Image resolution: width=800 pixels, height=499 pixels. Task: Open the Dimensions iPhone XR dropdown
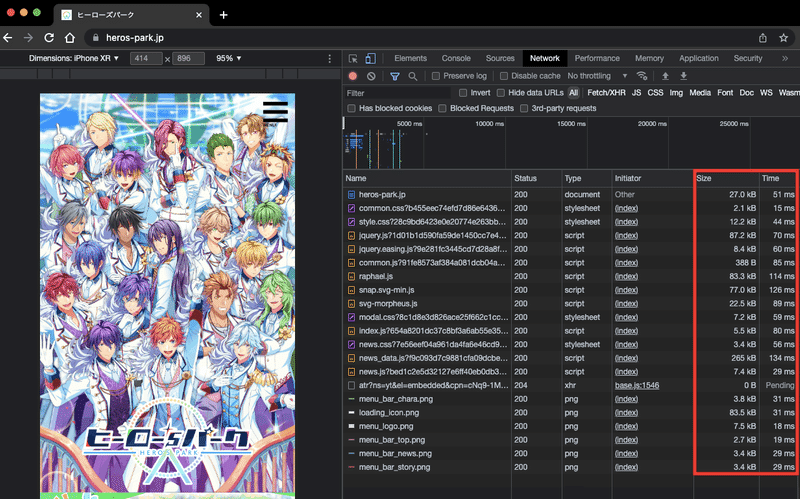click(73, 58)
